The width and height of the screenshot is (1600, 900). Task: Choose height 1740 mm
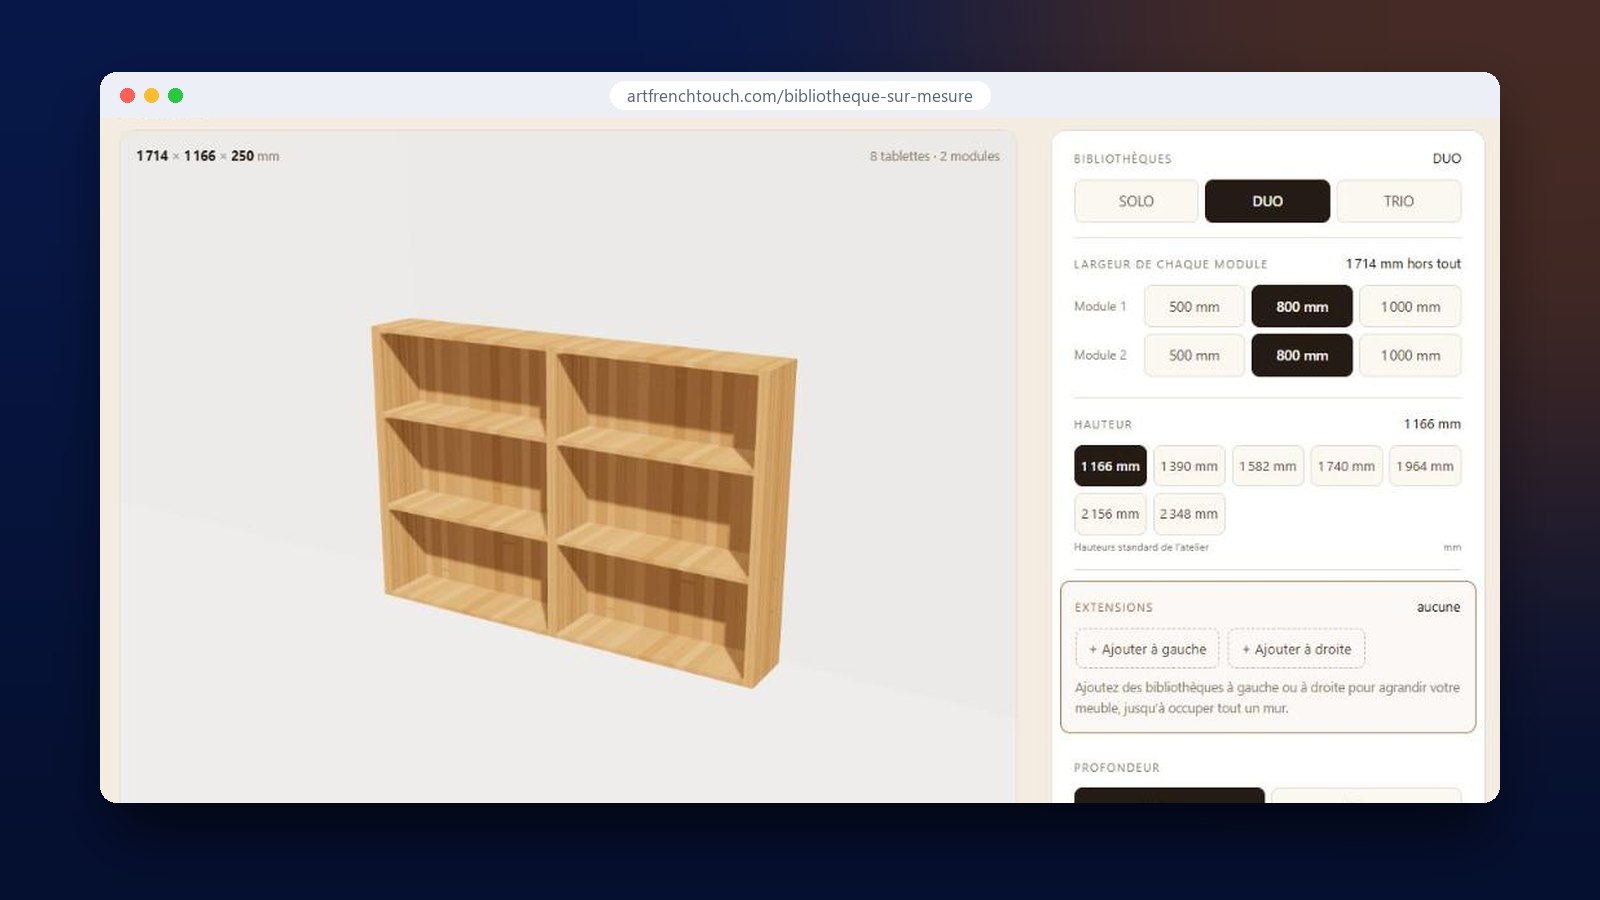point(1346,466)
